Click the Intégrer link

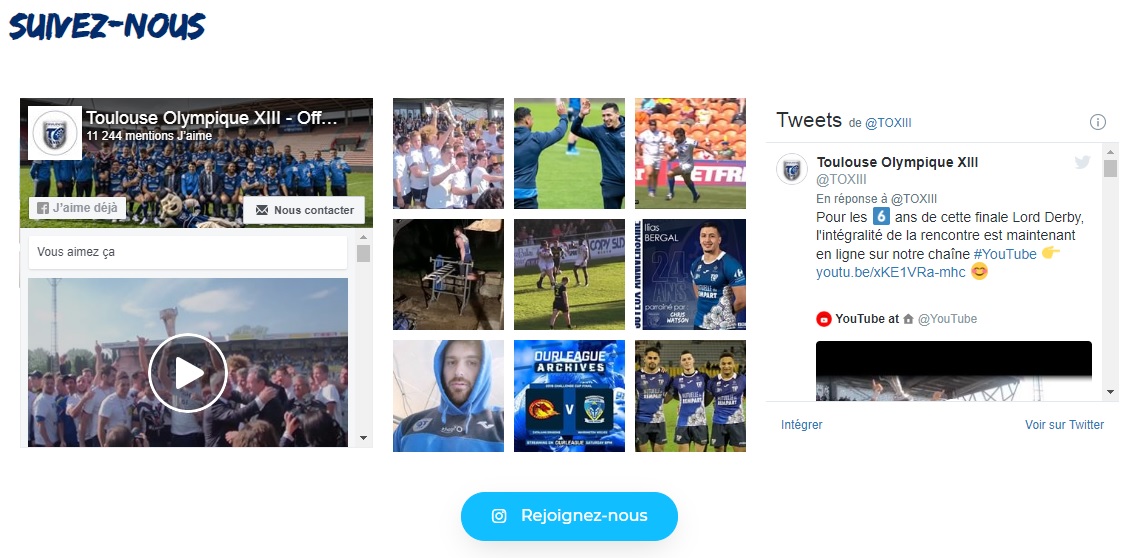click(x=802, y=425)
